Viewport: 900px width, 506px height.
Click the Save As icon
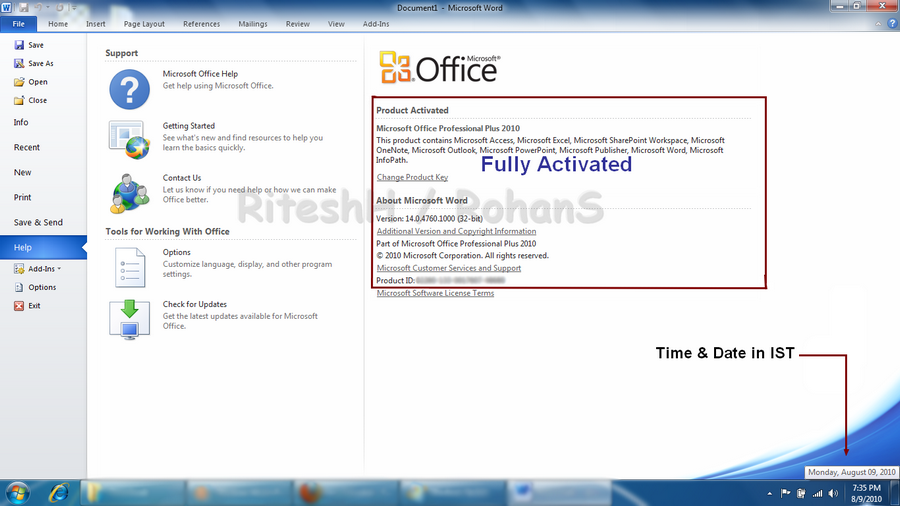(x=19, y=63)
